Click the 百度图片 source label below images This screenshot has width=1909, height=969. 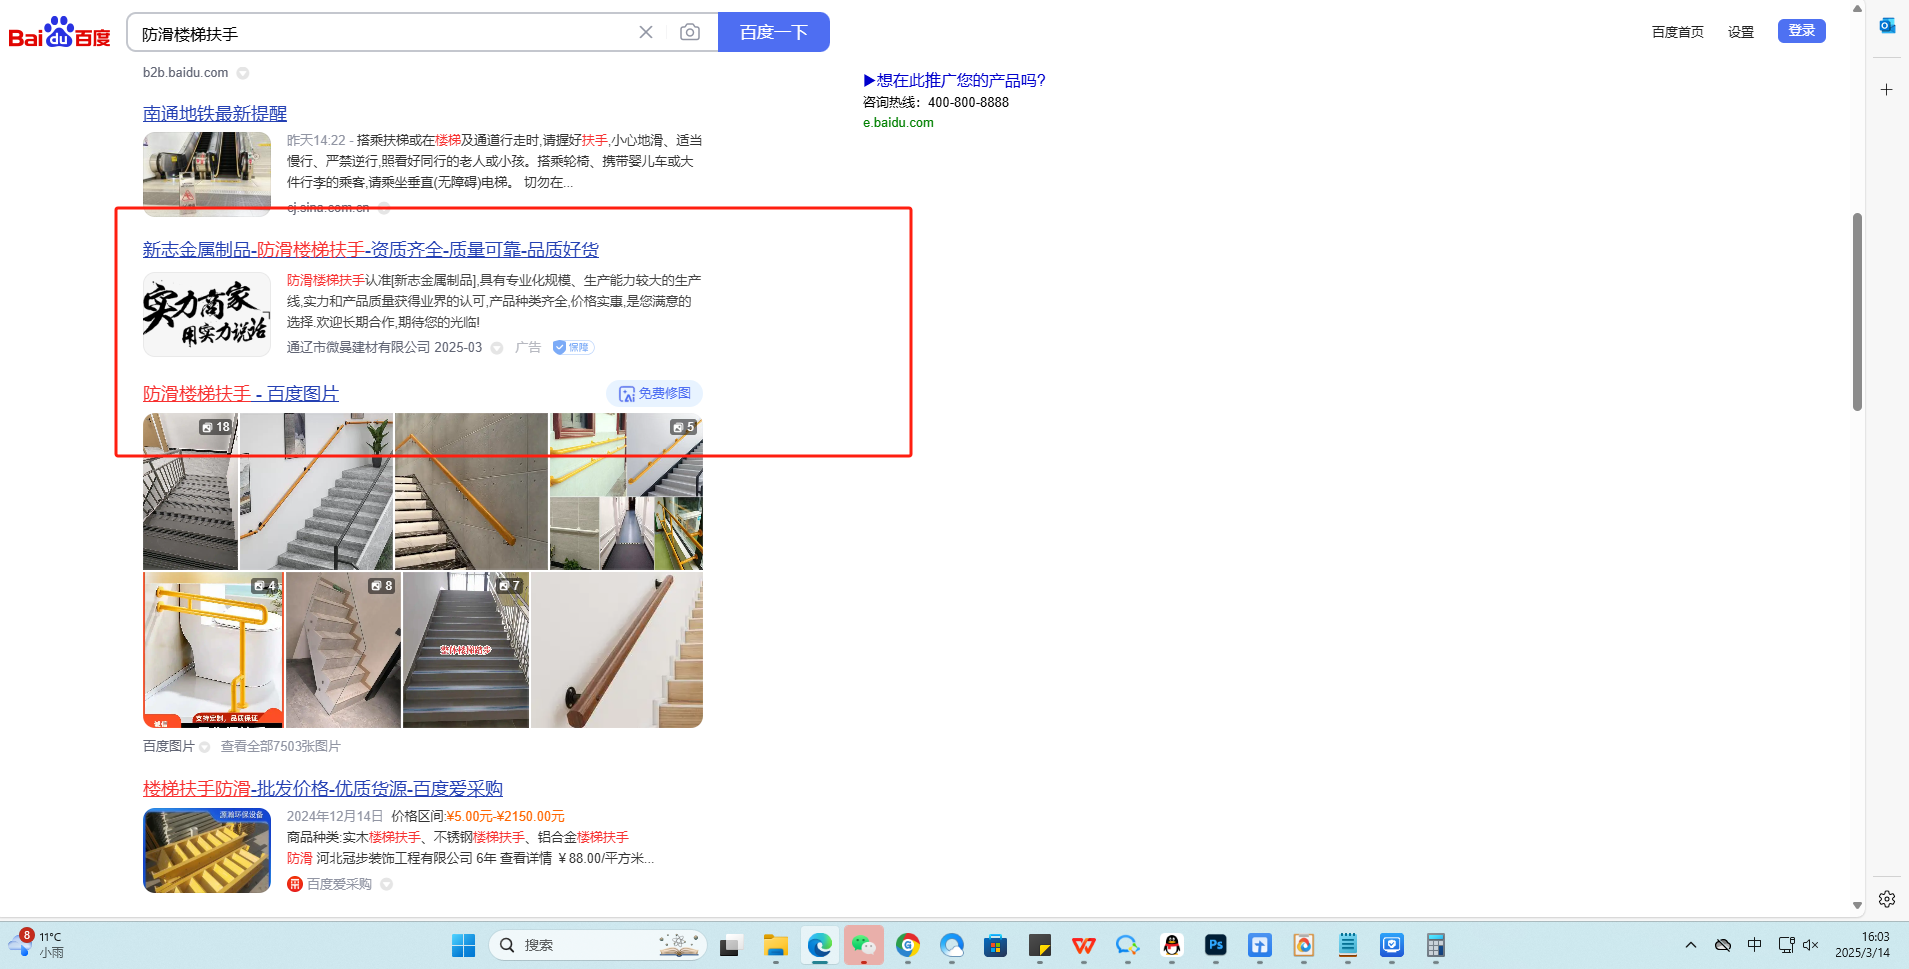click(x=169, y=746)
